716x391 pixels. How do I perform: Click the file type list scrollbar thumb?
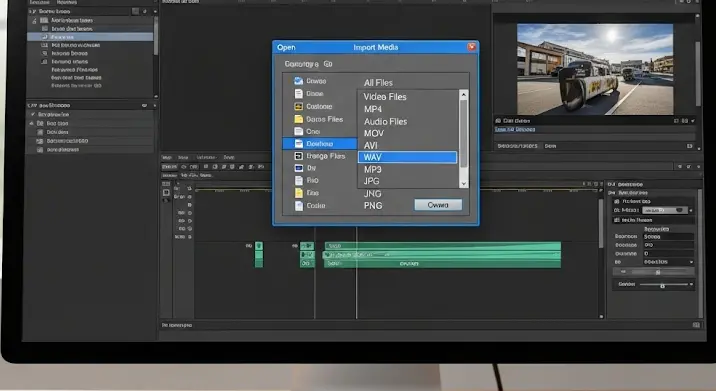tap(463, 133)
